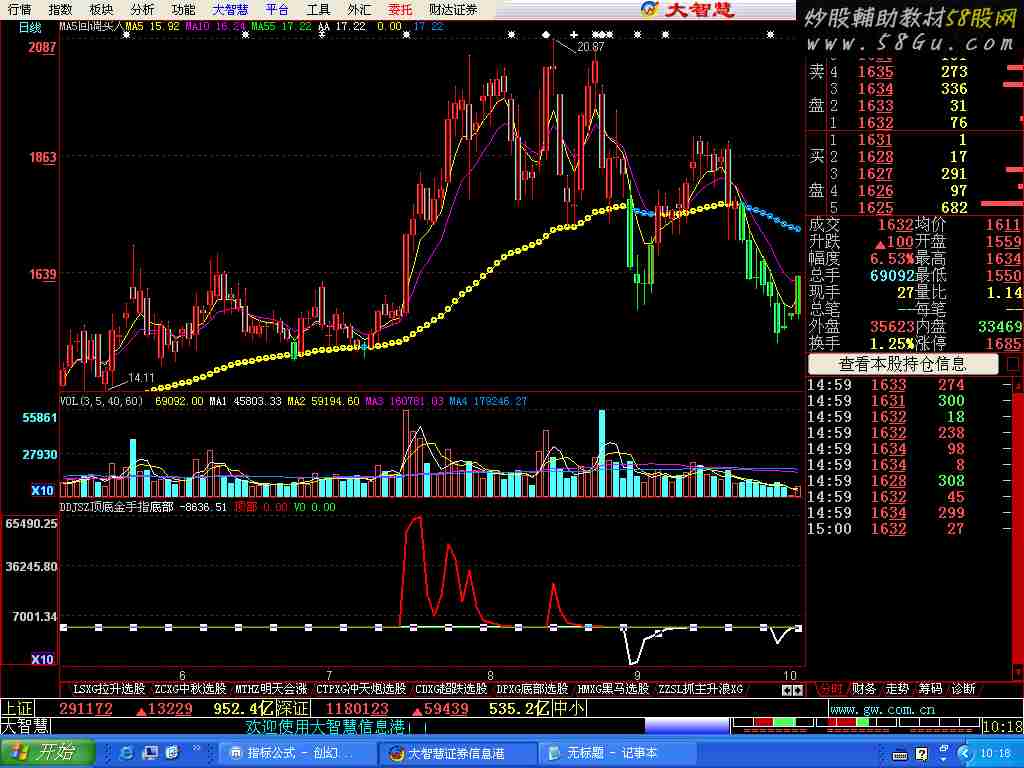Switch to the 筹码 side tab
1024x768 pixels.
(x=930, y=688)
